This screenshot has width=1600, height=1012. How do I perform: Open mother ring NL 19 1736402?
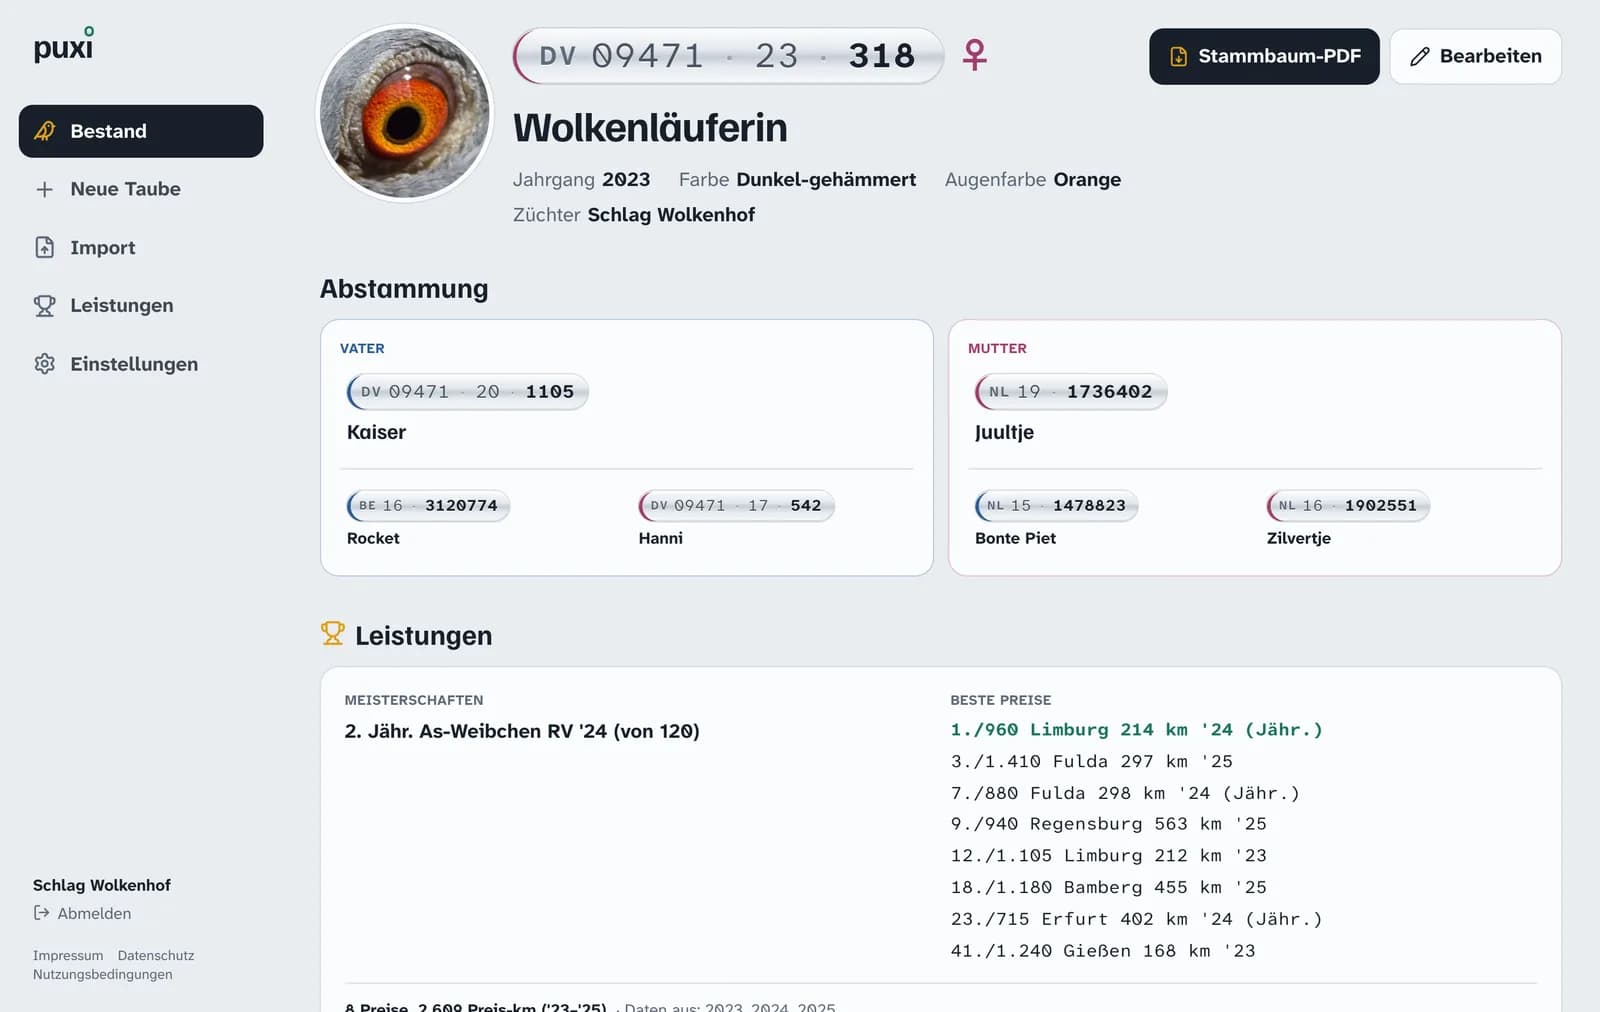point(1070,392)
